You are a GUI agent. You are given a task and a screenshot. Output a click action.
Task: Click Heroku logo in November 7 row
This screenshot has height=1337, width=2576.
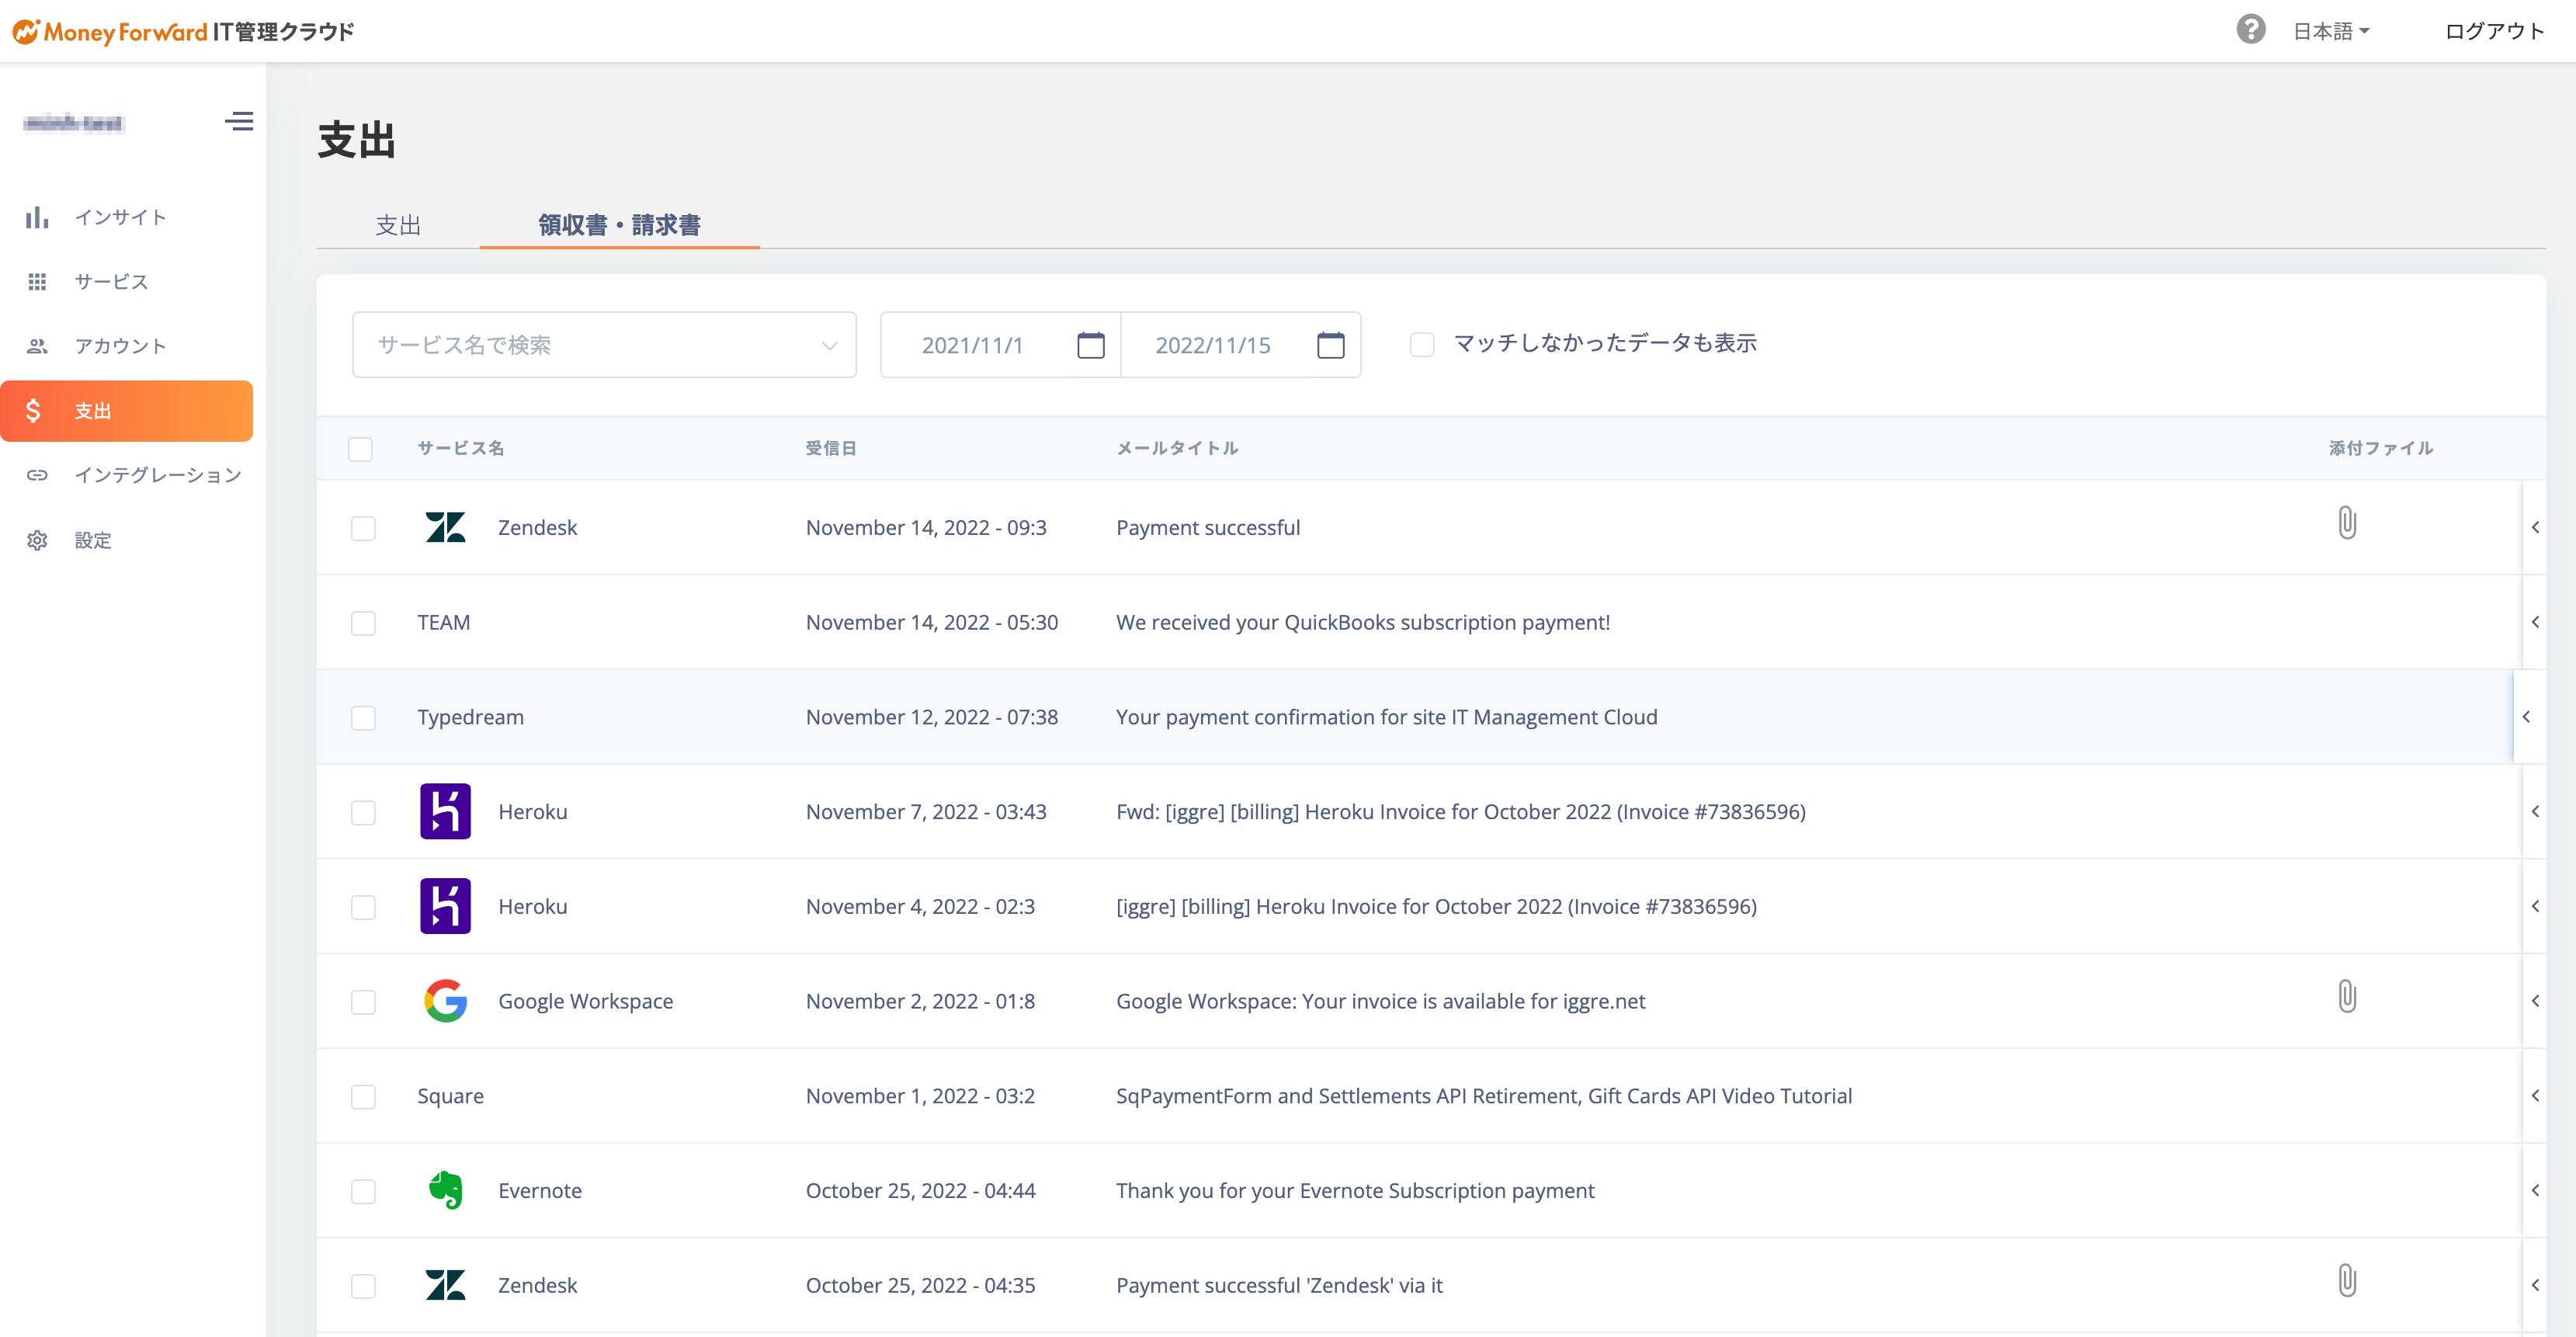tap(445, 811)
